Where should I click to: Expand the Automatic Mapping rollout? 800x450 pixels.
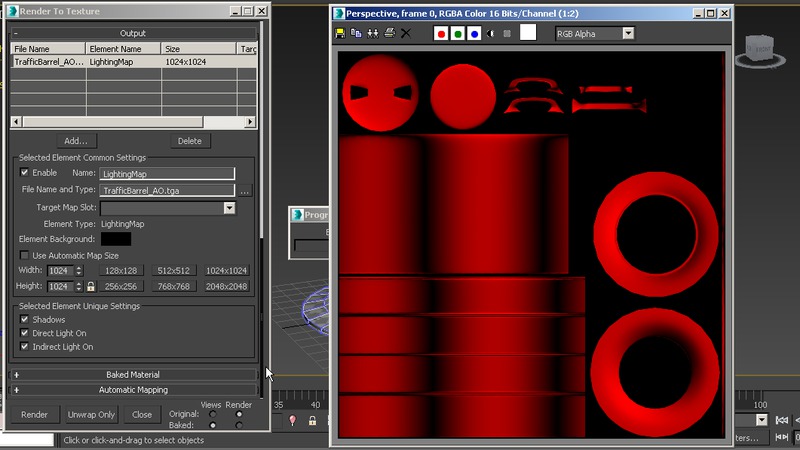133,390
